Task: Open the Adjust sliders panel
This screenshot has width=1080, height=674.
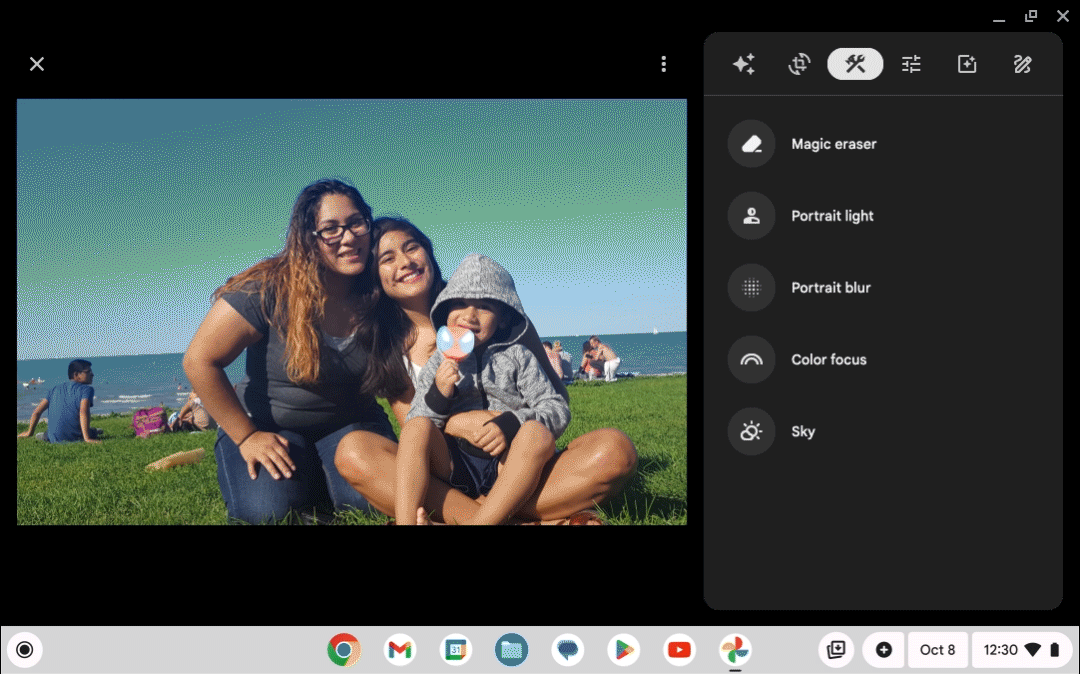Action: [911, 63]
